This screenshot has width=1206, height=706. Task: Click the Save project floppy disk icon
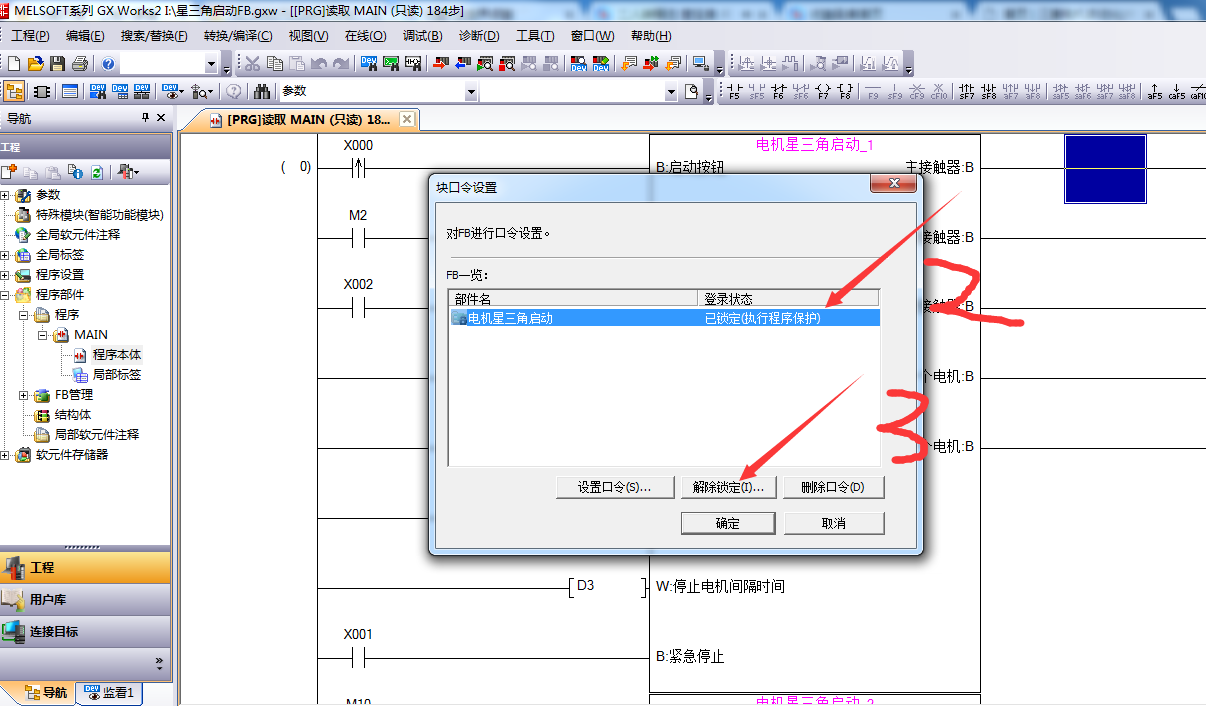click(x=58, y=64)
